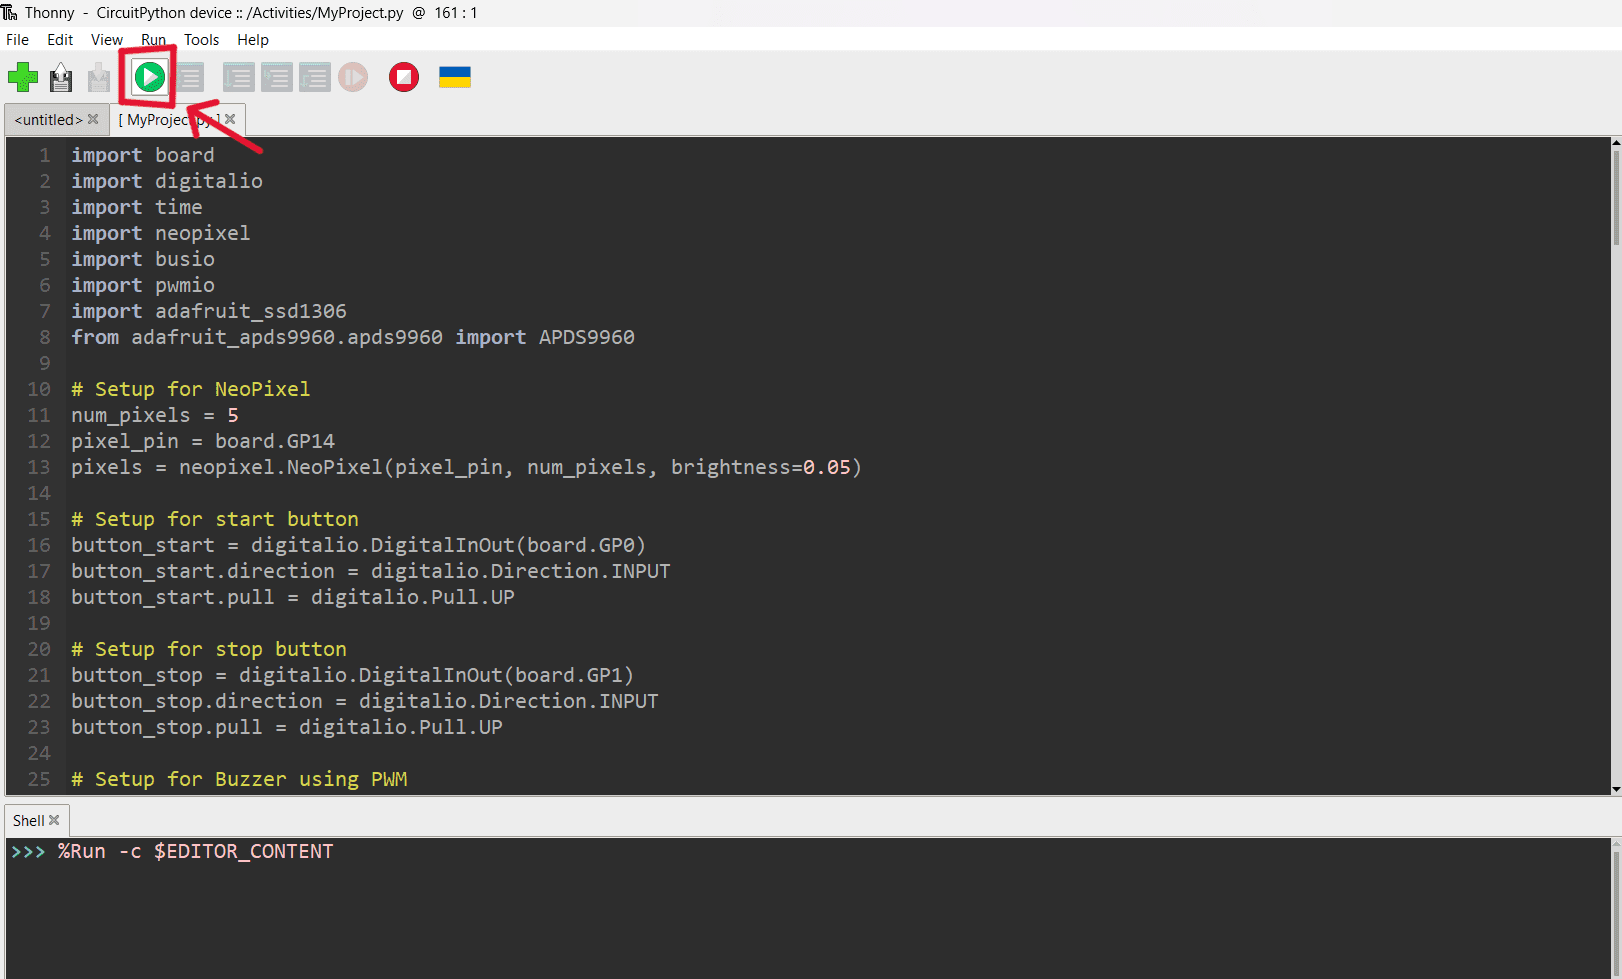The width and height of the screenshot is (1622, 979).
Task: Switch to the <untitled> editor tab
Action: (x=48, y=120)
